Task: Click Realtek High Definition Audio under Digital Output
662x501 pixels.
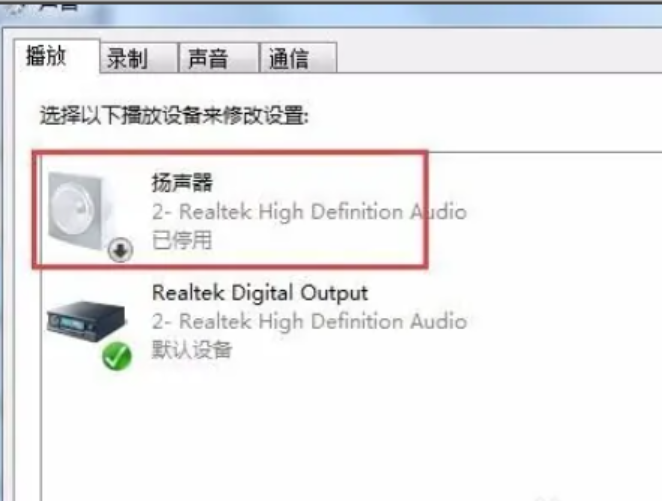Action: click(309, 321)
